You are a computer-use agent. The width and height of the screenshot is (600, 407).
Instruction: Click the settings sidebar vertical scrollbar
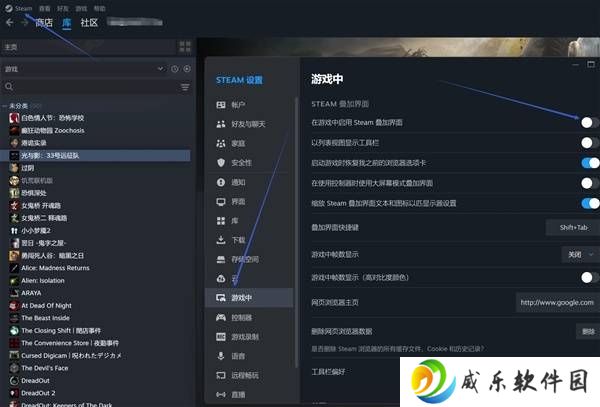(297, 231)
